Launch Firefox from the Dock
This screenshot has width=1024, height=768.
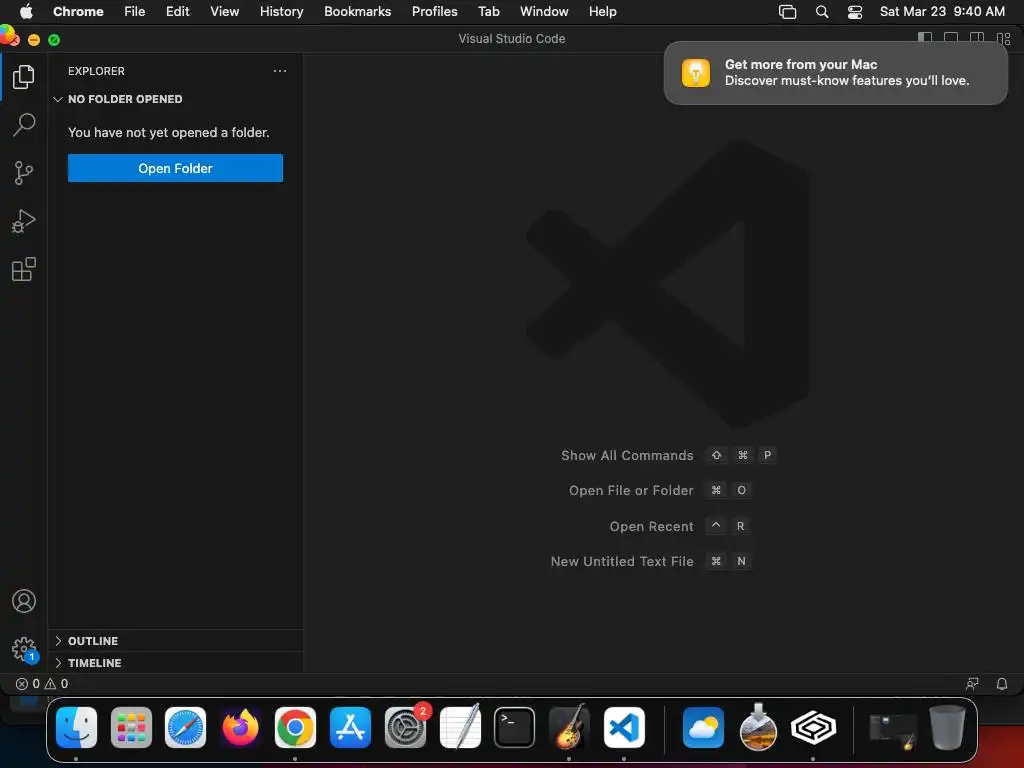(240, 727)
